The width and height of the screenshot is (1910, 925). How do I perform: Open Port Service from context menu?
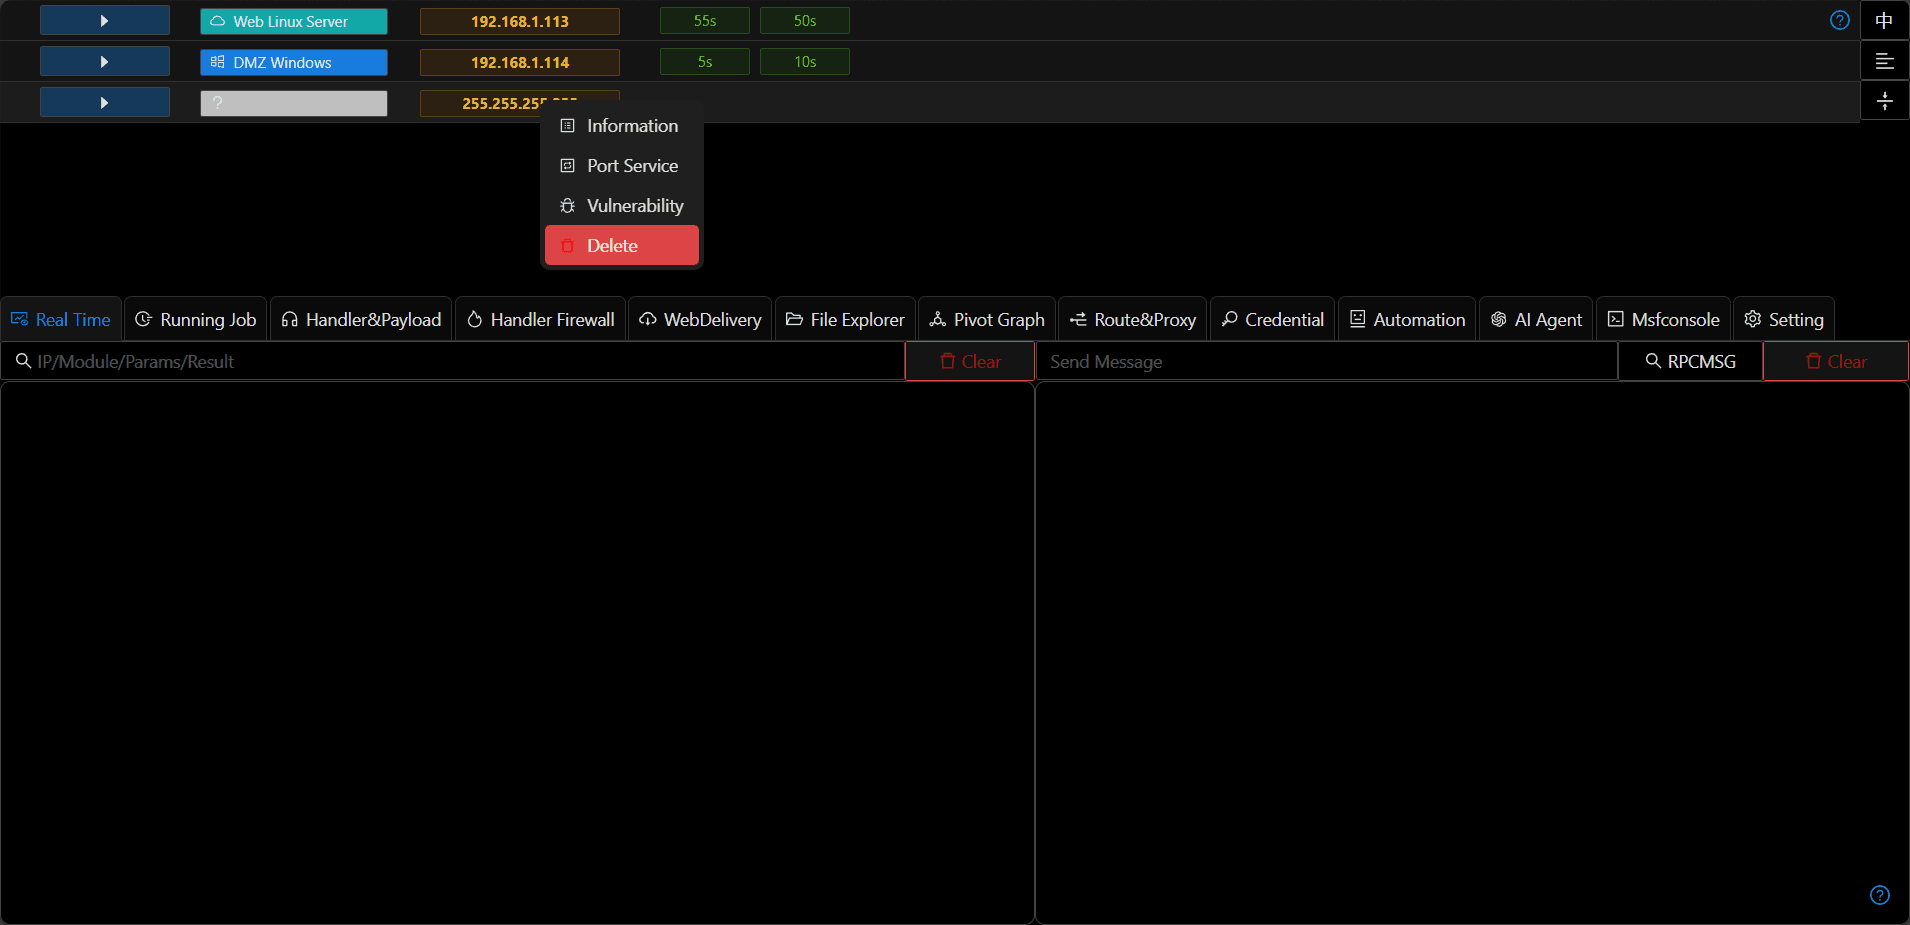tap(621, 165)
